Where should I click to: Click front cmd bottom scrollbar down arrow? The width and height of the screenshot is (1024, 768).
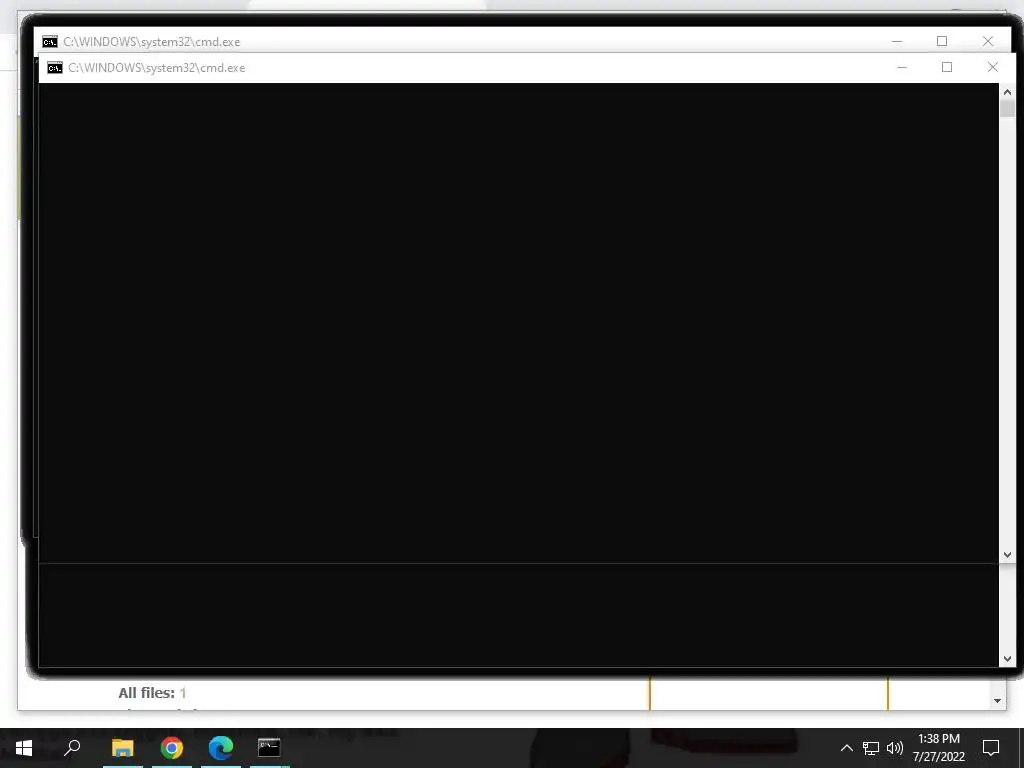coord(1007,659)
